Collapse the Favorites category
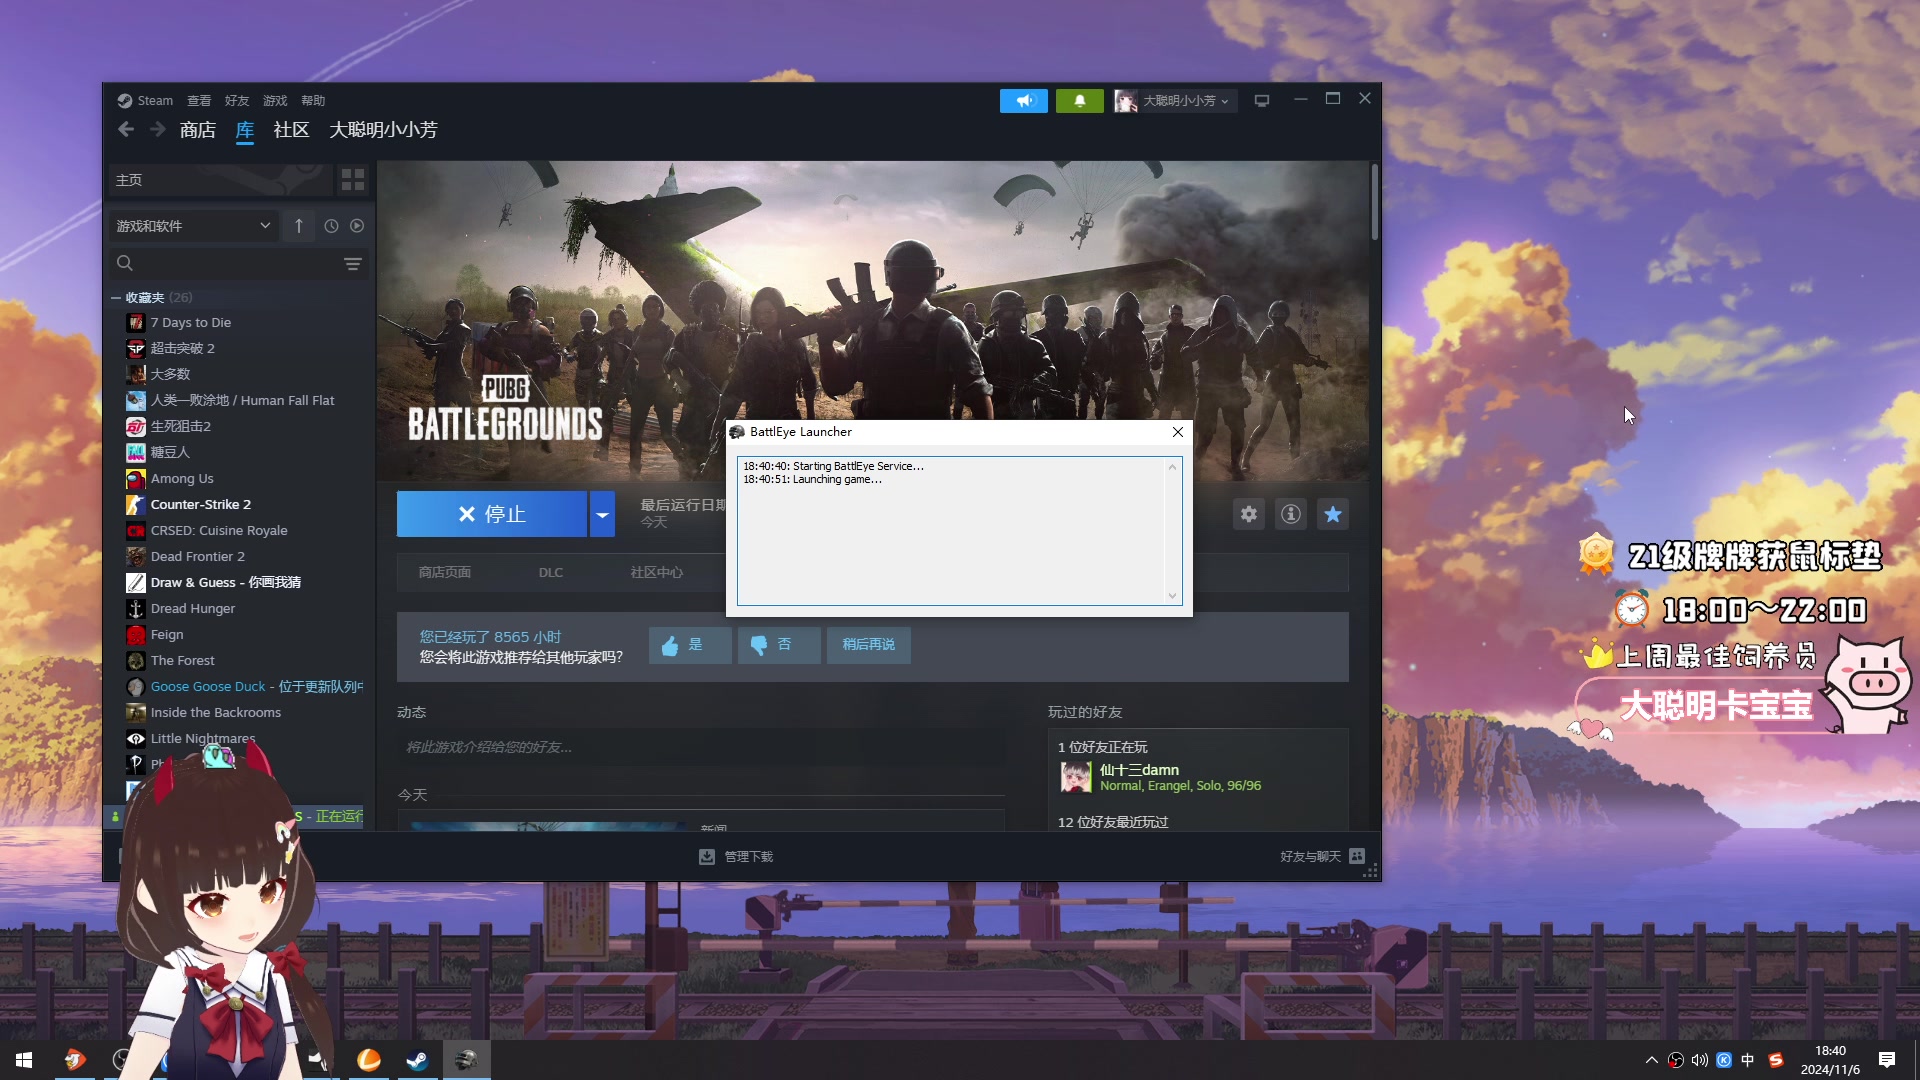 pos(116,298)
